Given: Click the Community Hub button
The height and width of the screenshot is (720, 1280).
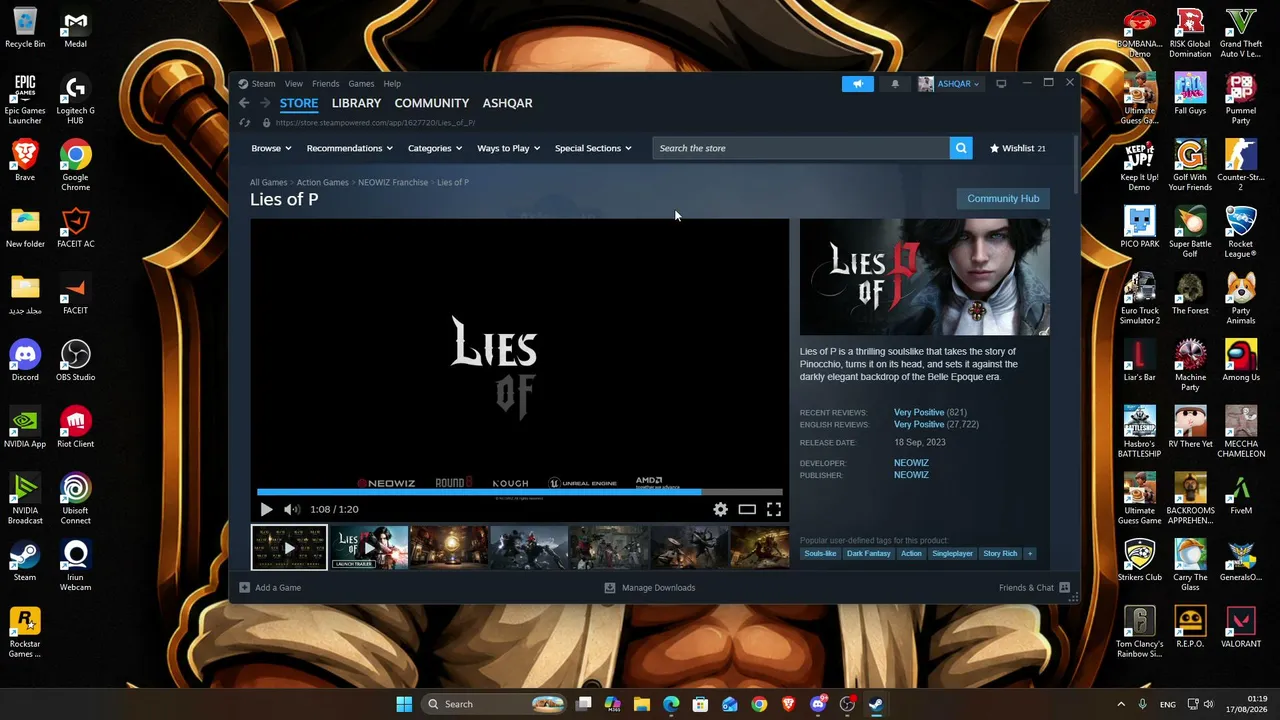Looking at the screenshot, I should tap(1003, 198).
